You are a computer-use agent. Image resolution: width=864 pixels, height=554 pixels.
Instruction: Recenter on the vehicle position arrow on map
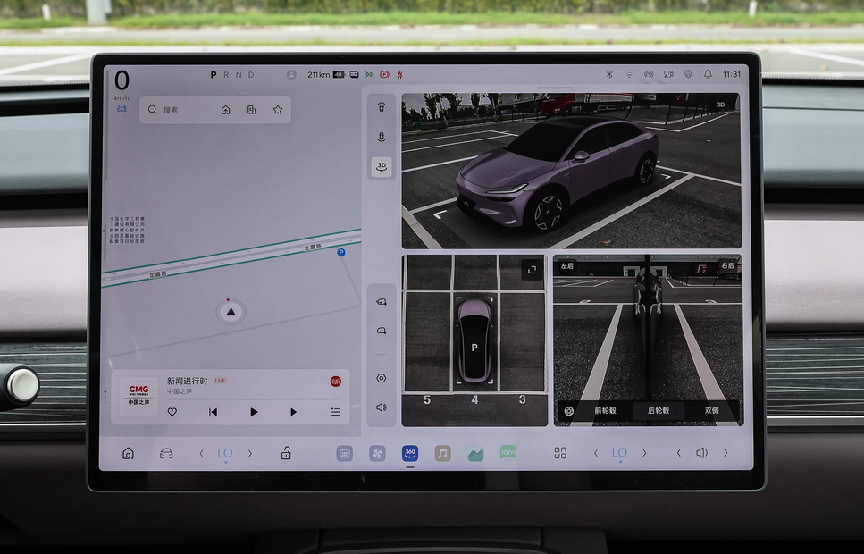(230, 311)
